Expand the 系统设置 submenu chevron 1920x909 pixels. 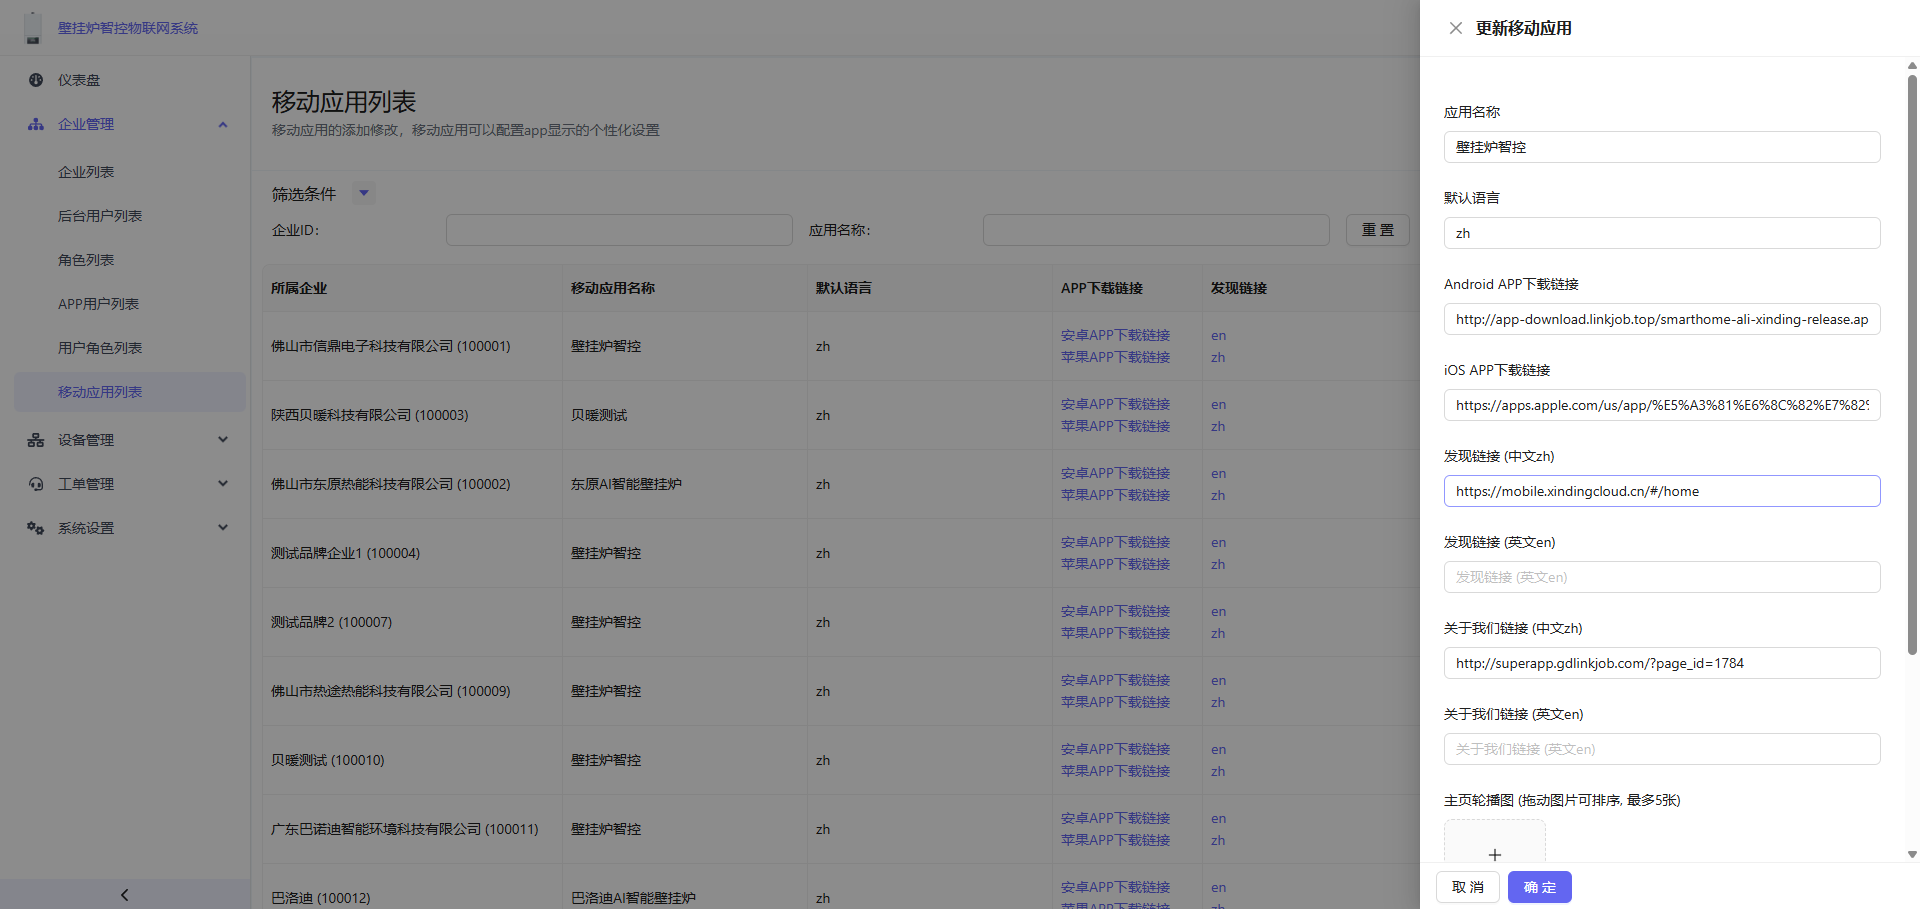(x=223, y=528)
